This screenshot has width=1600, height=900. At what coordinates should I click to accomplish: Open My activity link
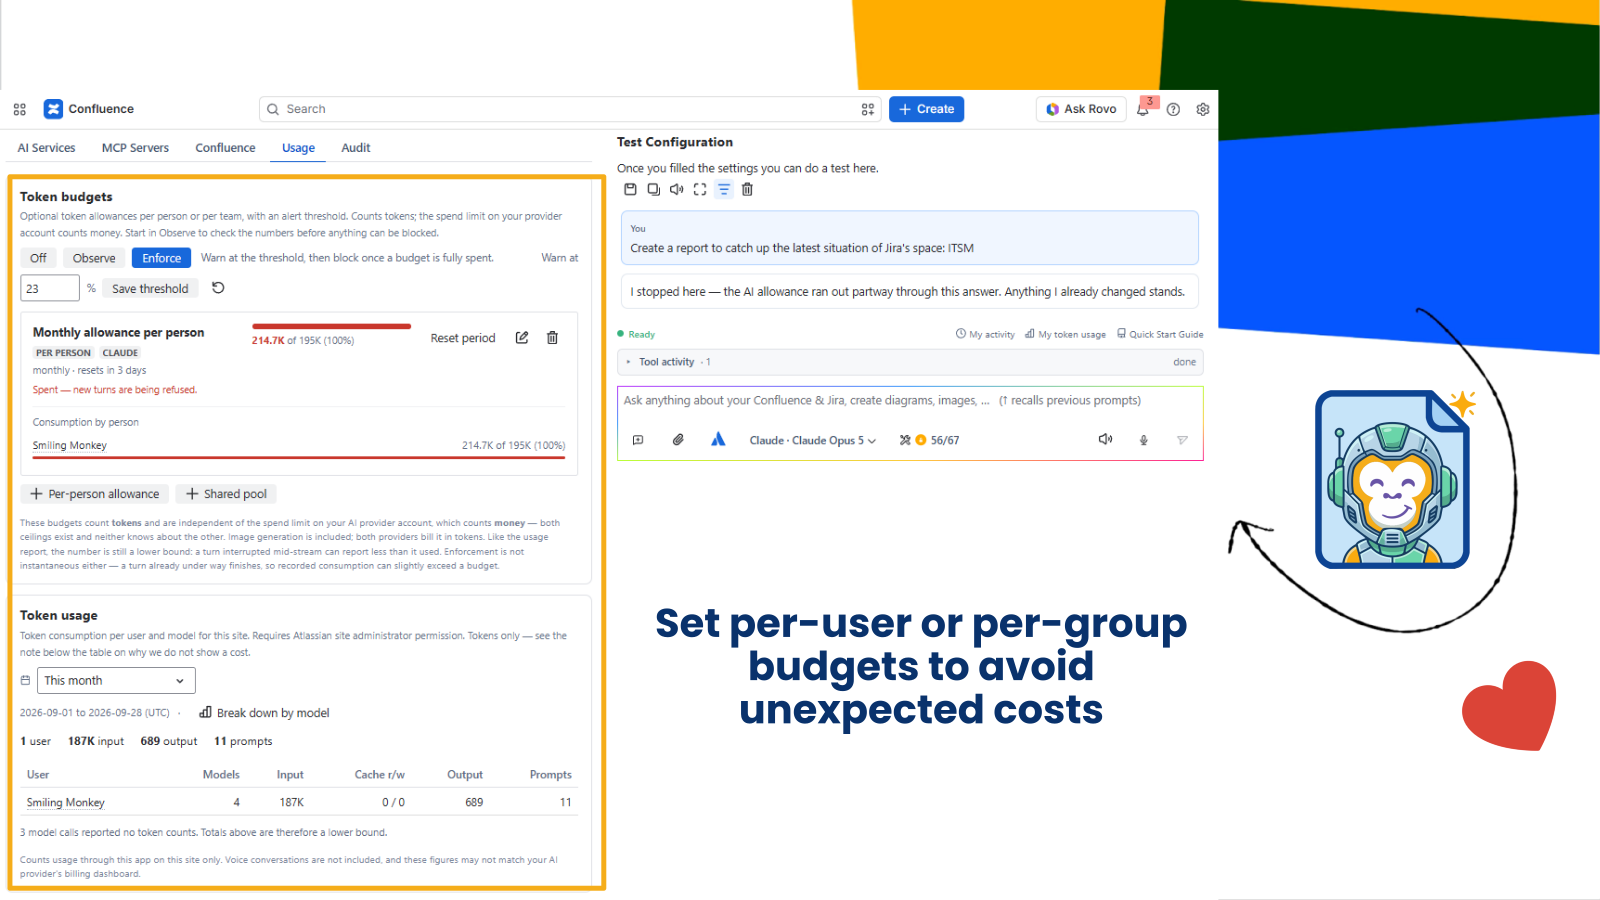pyautogui.click(x=985, y=335)
